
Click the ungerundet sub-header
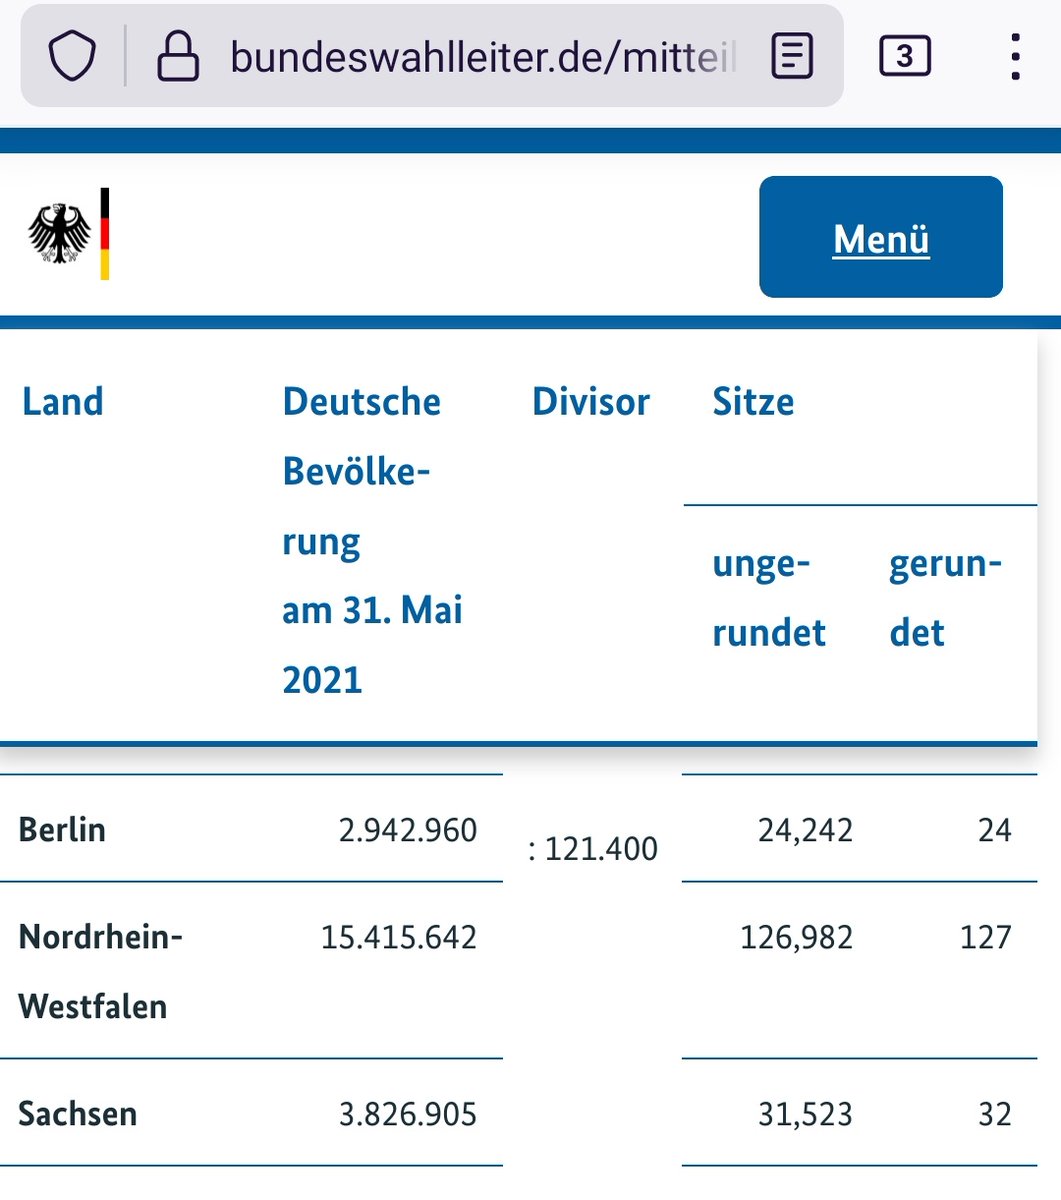pyautogui.click(x=769, y=598)
